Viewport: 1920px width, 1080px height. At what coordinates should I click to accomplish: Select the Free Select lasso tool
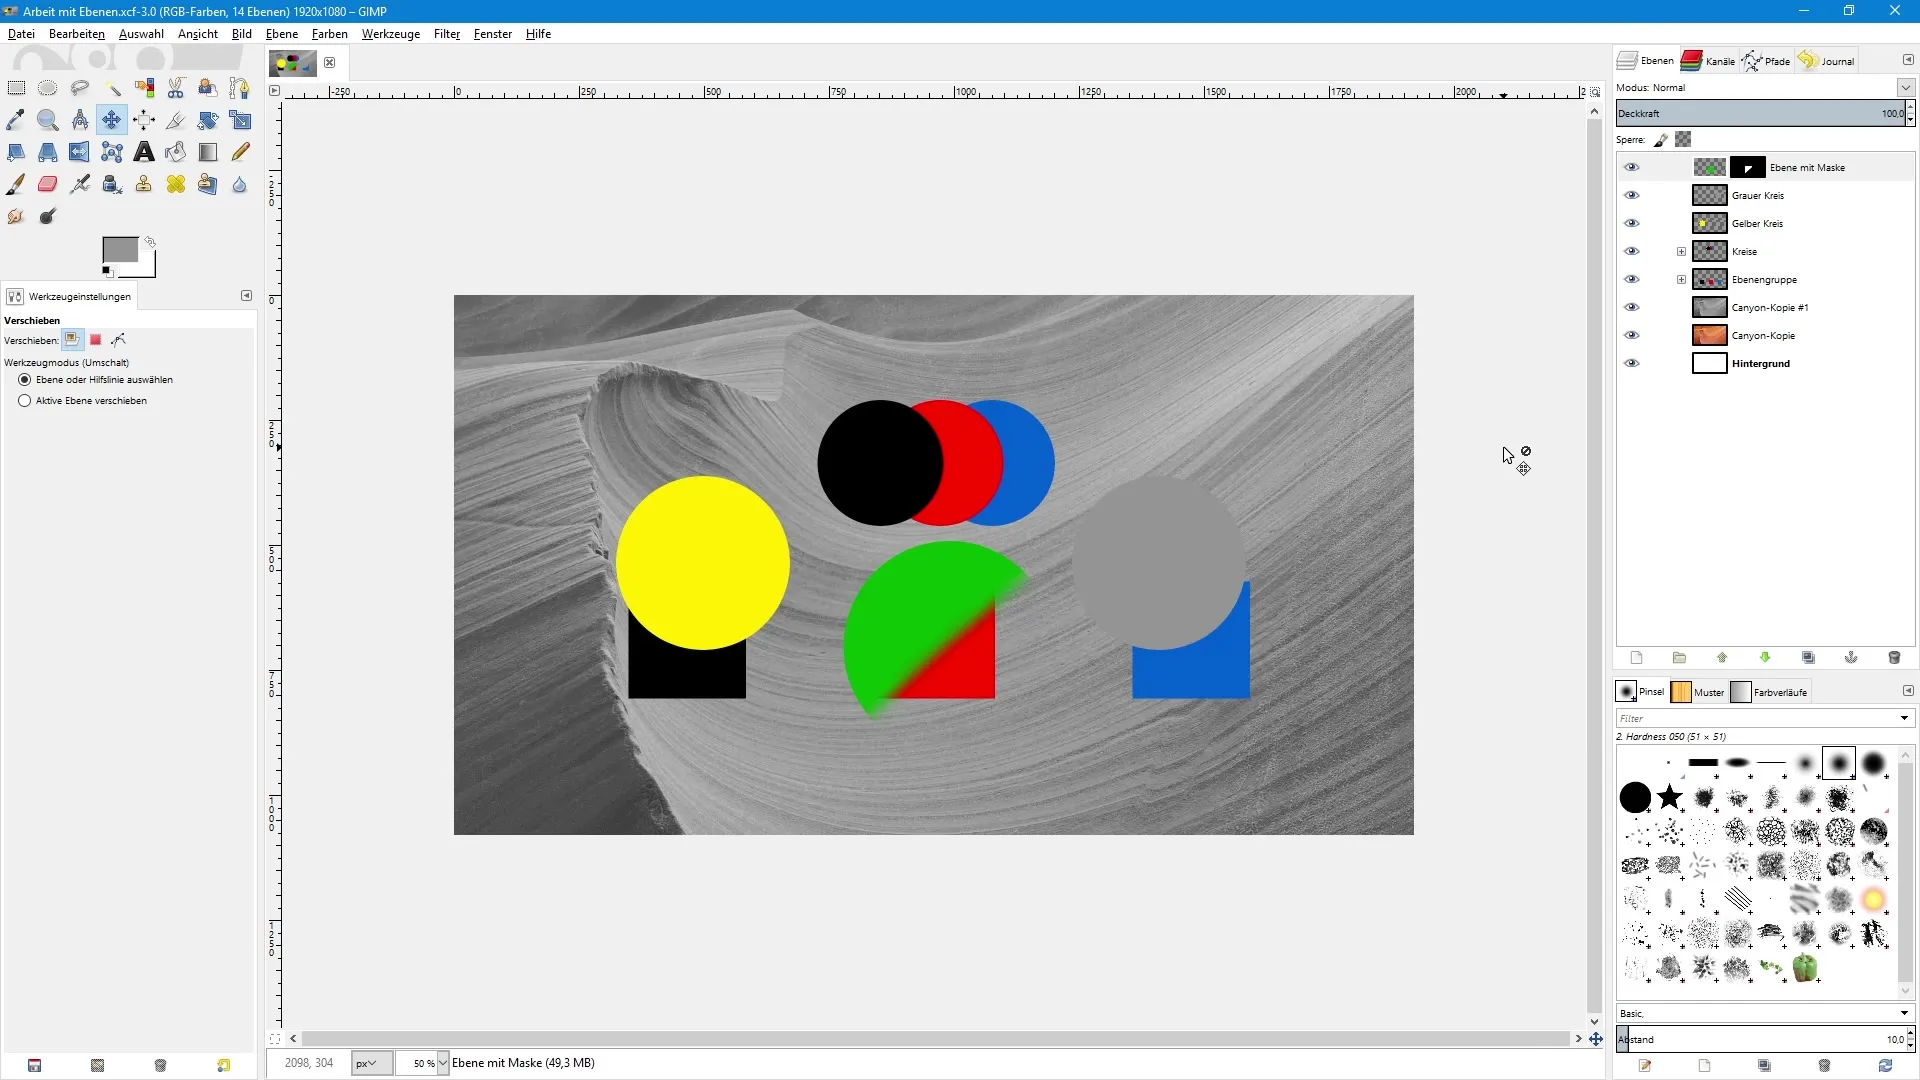pos(80,88)
